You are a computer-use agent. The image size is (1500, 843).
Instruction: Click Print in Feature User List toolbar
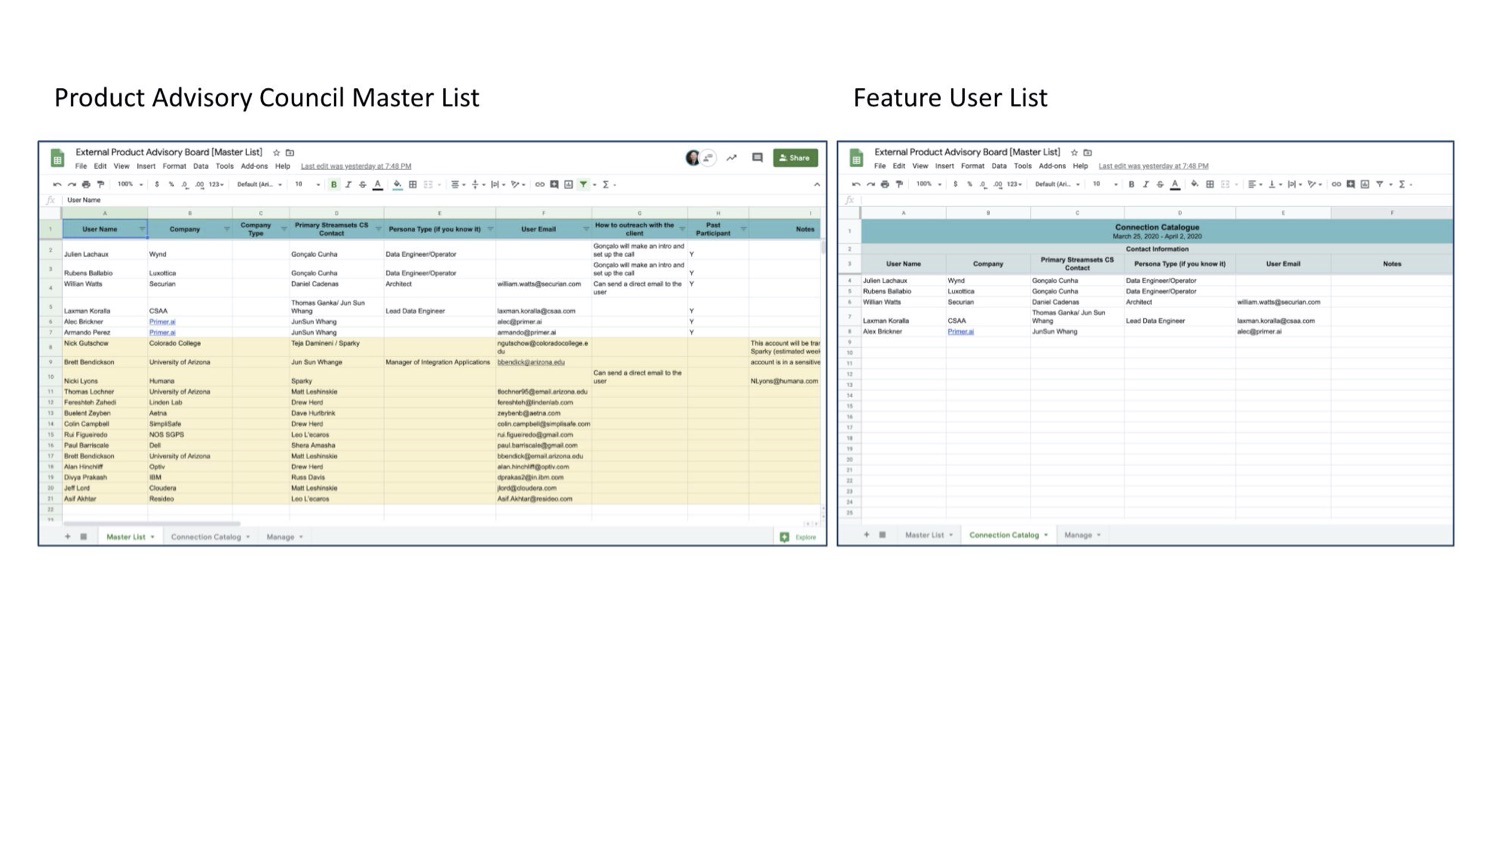point(885,184)
